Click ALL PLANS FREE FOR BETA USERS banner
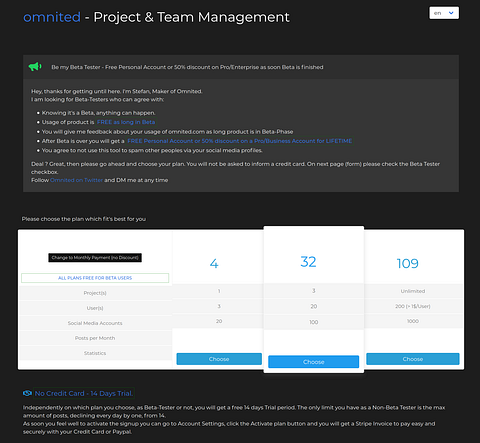This screenshot has width=480, height=443. click(95, 278)
